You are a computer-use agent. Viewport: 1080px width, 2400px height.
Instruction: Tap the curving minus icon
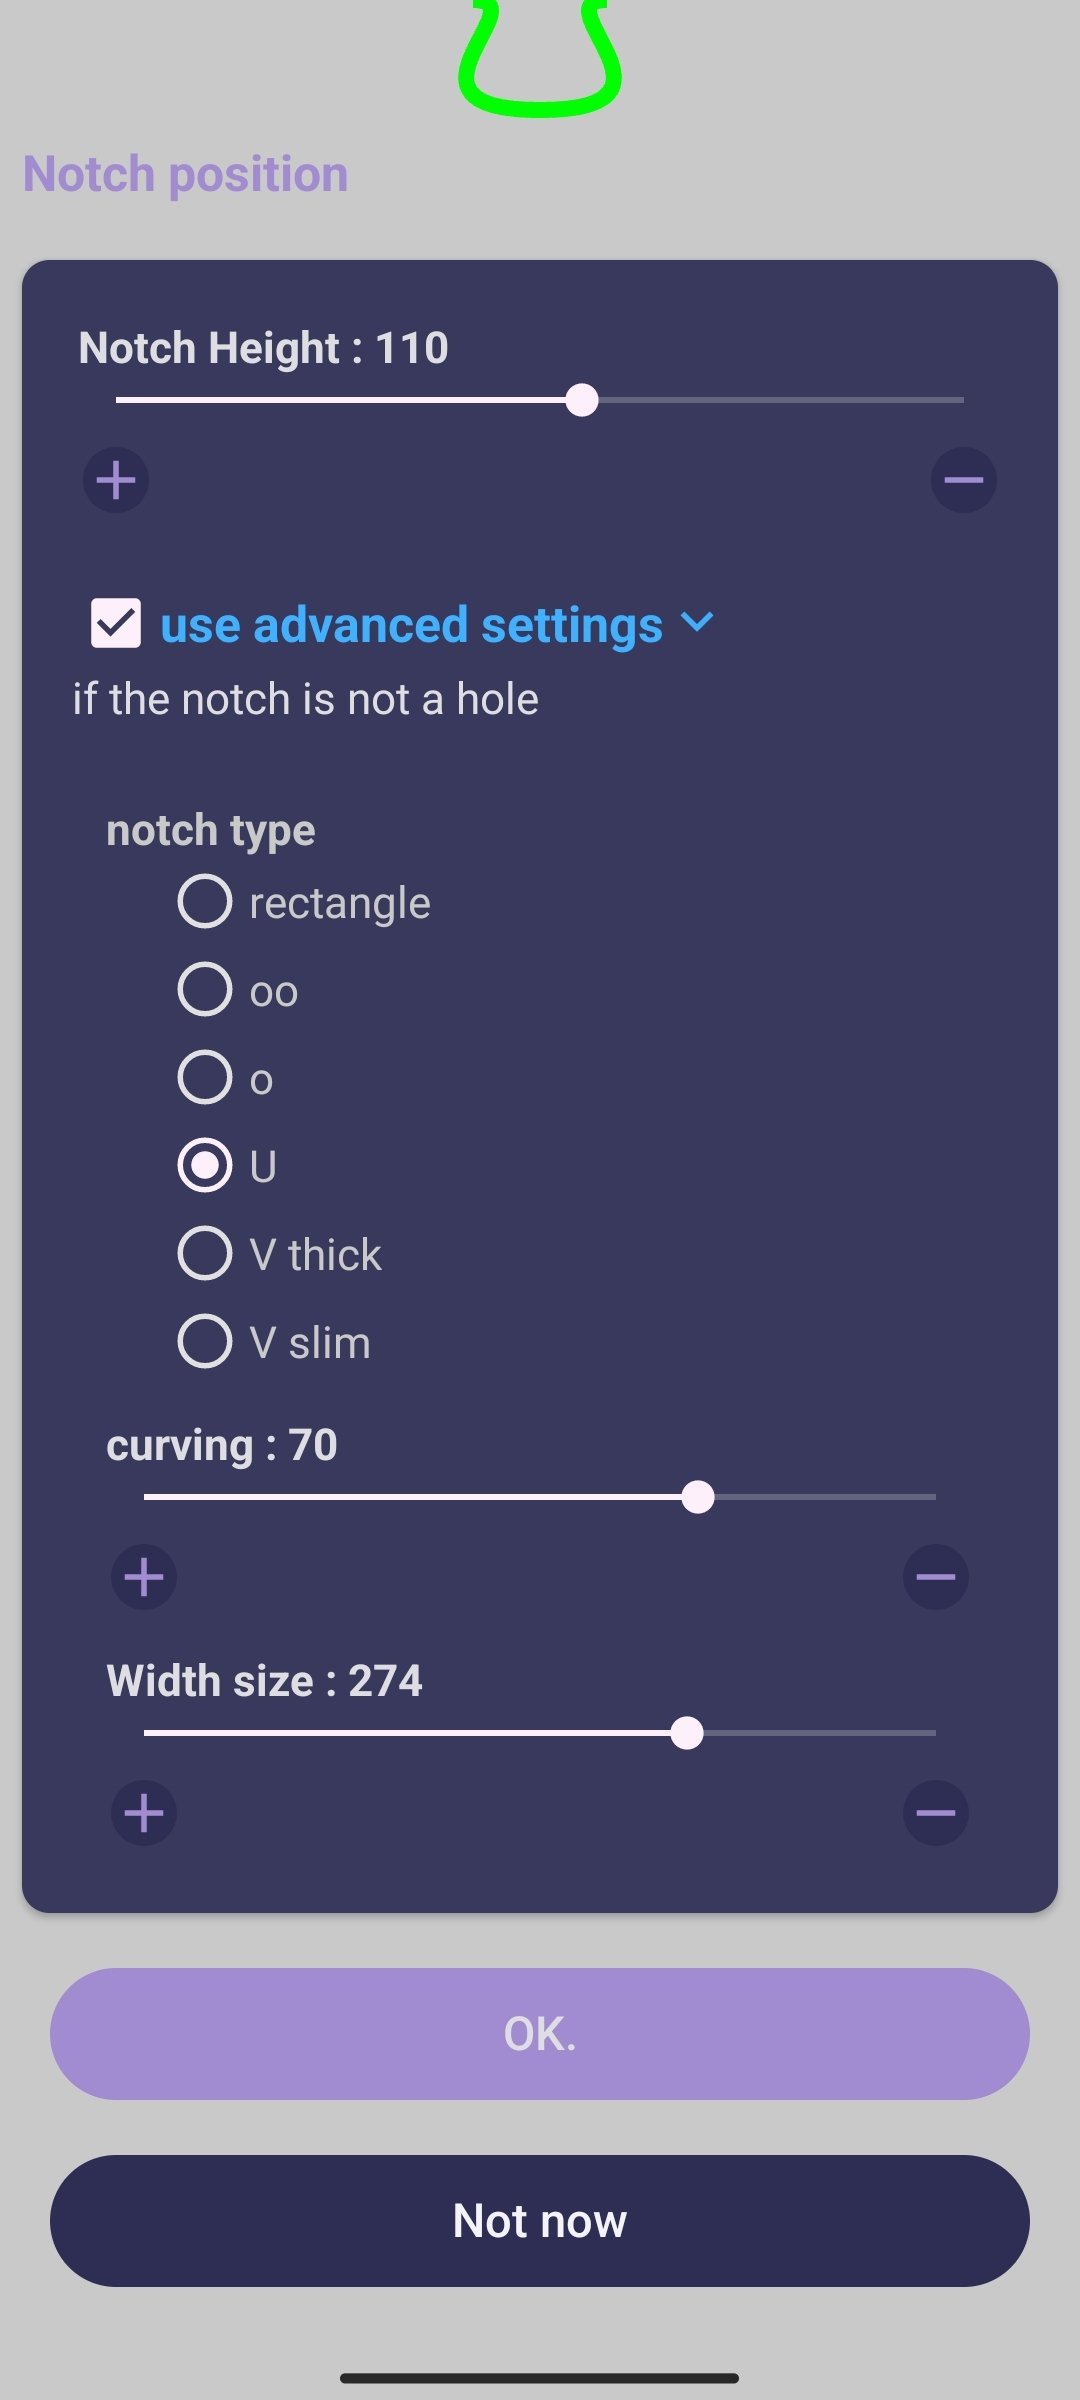[936, 1577]
